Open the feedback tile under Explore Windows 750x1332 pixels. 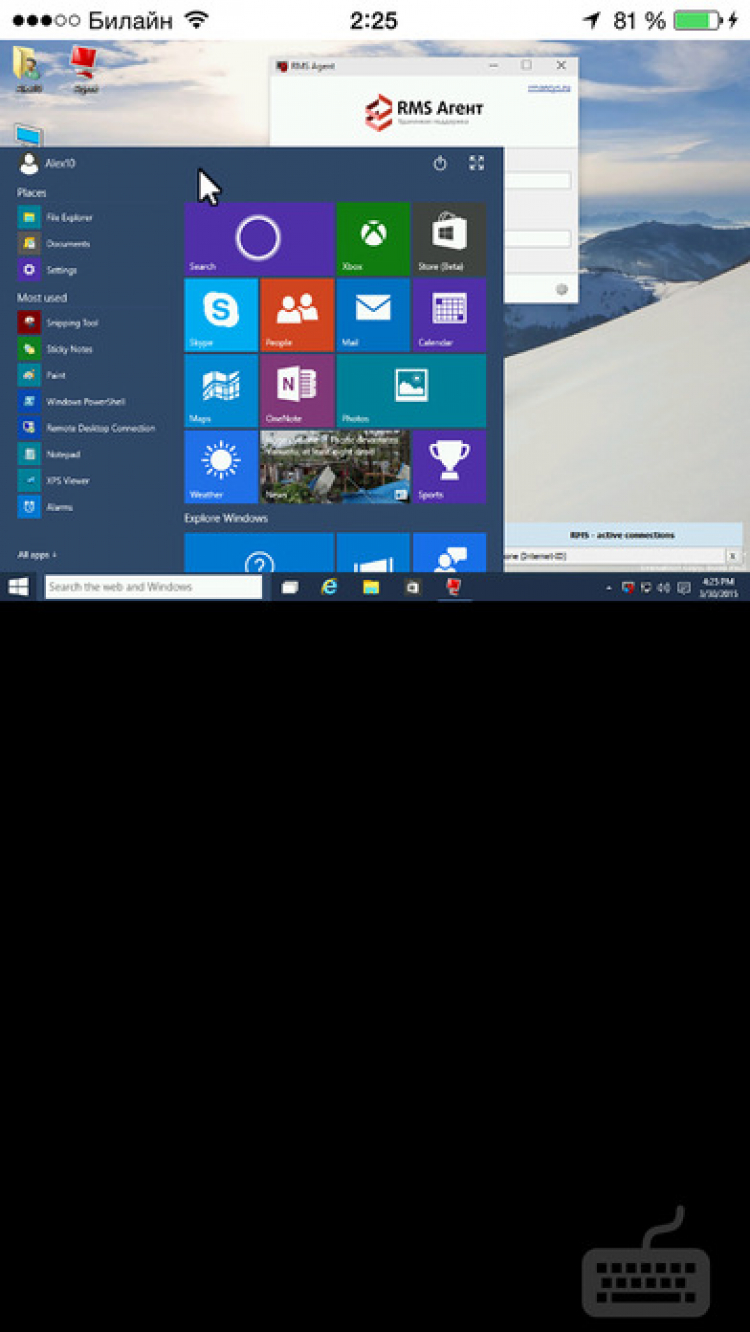click(449, 552)
